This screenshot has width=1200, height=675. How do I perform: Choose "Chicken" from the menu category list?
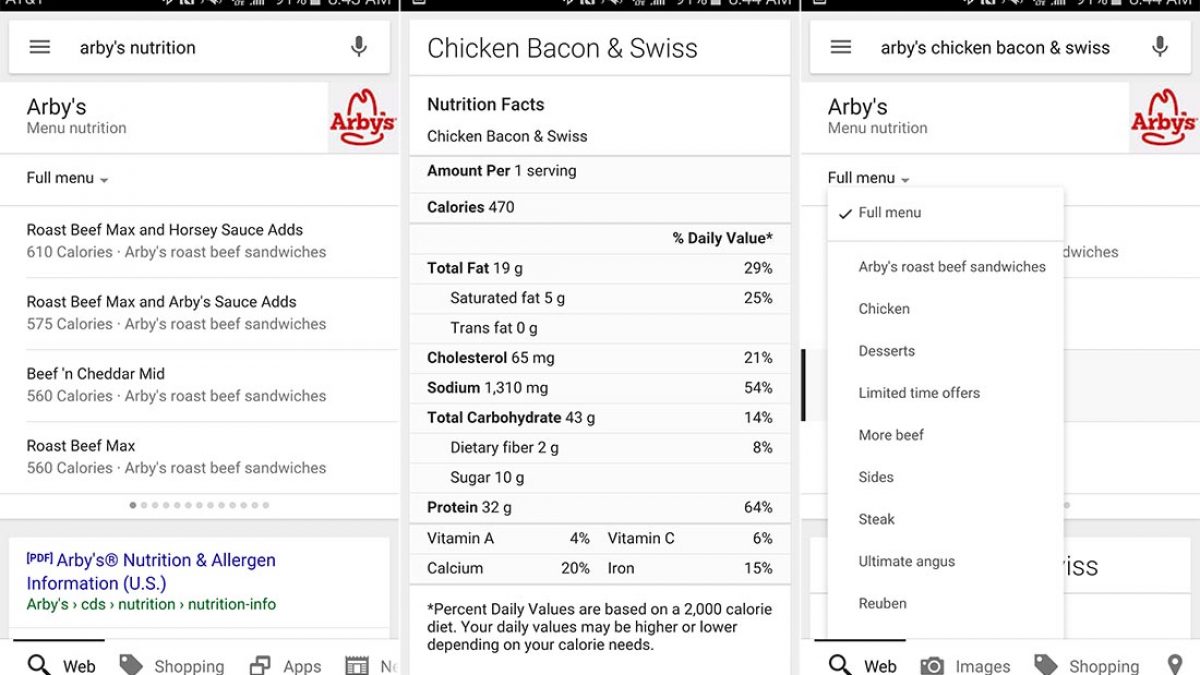[x=884, y=309]
